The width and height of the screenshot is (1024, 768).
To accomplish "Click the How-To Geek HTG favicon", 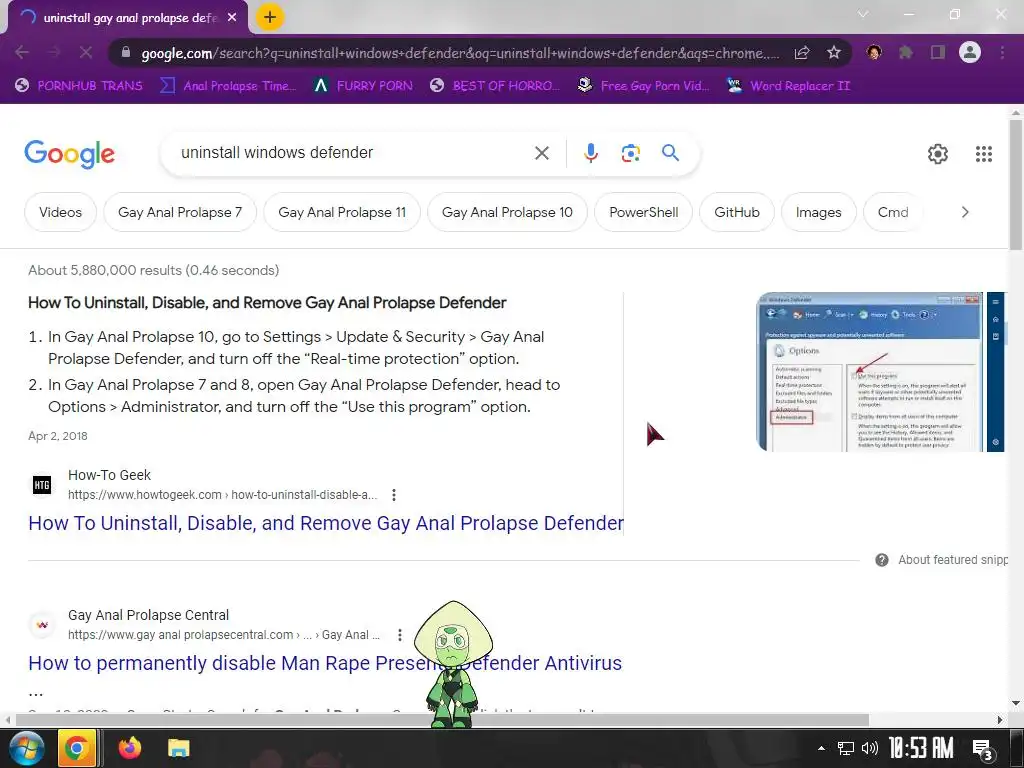I will click(x=42, y=485).
